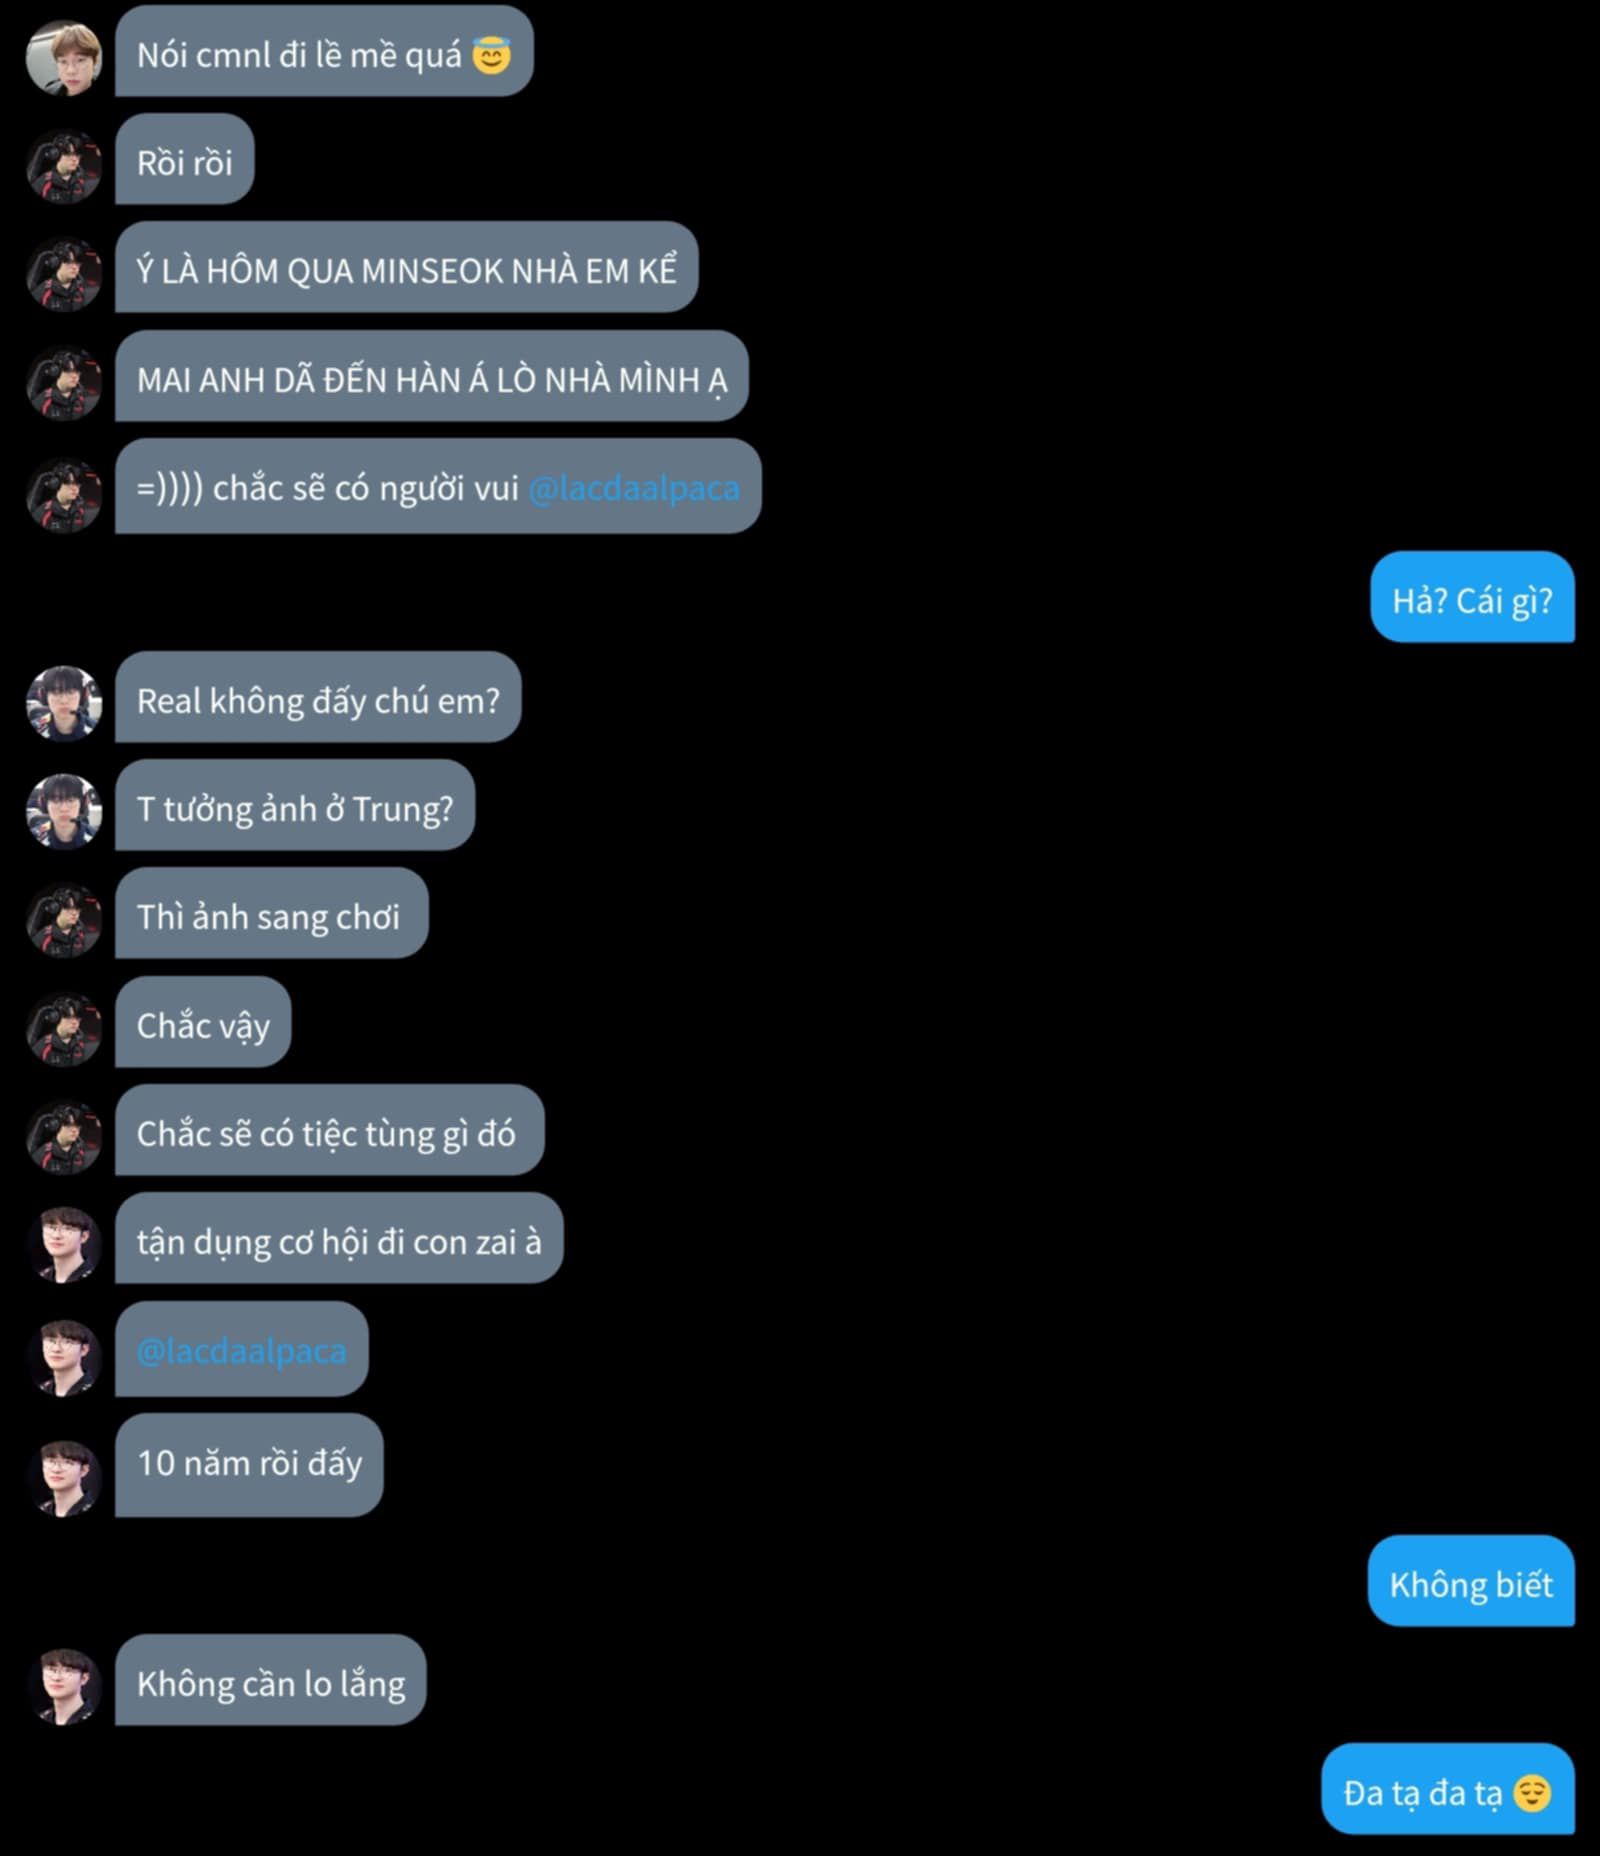Select the 'Thì ảnh sang chơi' message
The width and height of the screenshot is (1600, 1856).
(271, 913)
